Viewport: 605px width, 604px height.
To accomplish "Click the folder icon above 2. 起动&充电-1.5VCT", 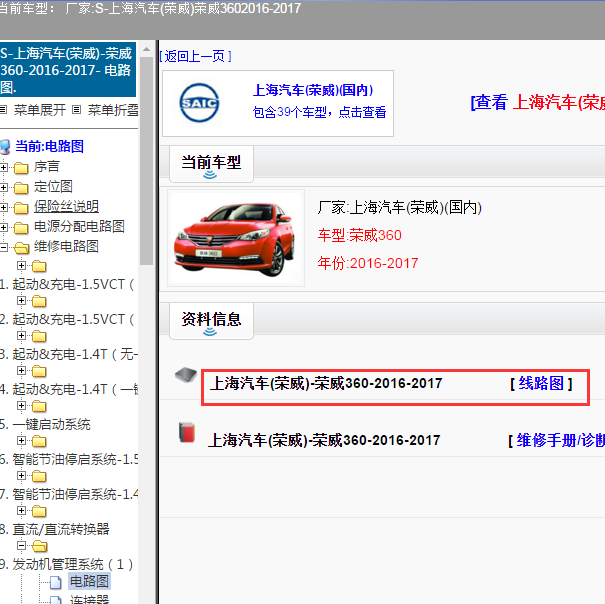I will pos(39,301).
